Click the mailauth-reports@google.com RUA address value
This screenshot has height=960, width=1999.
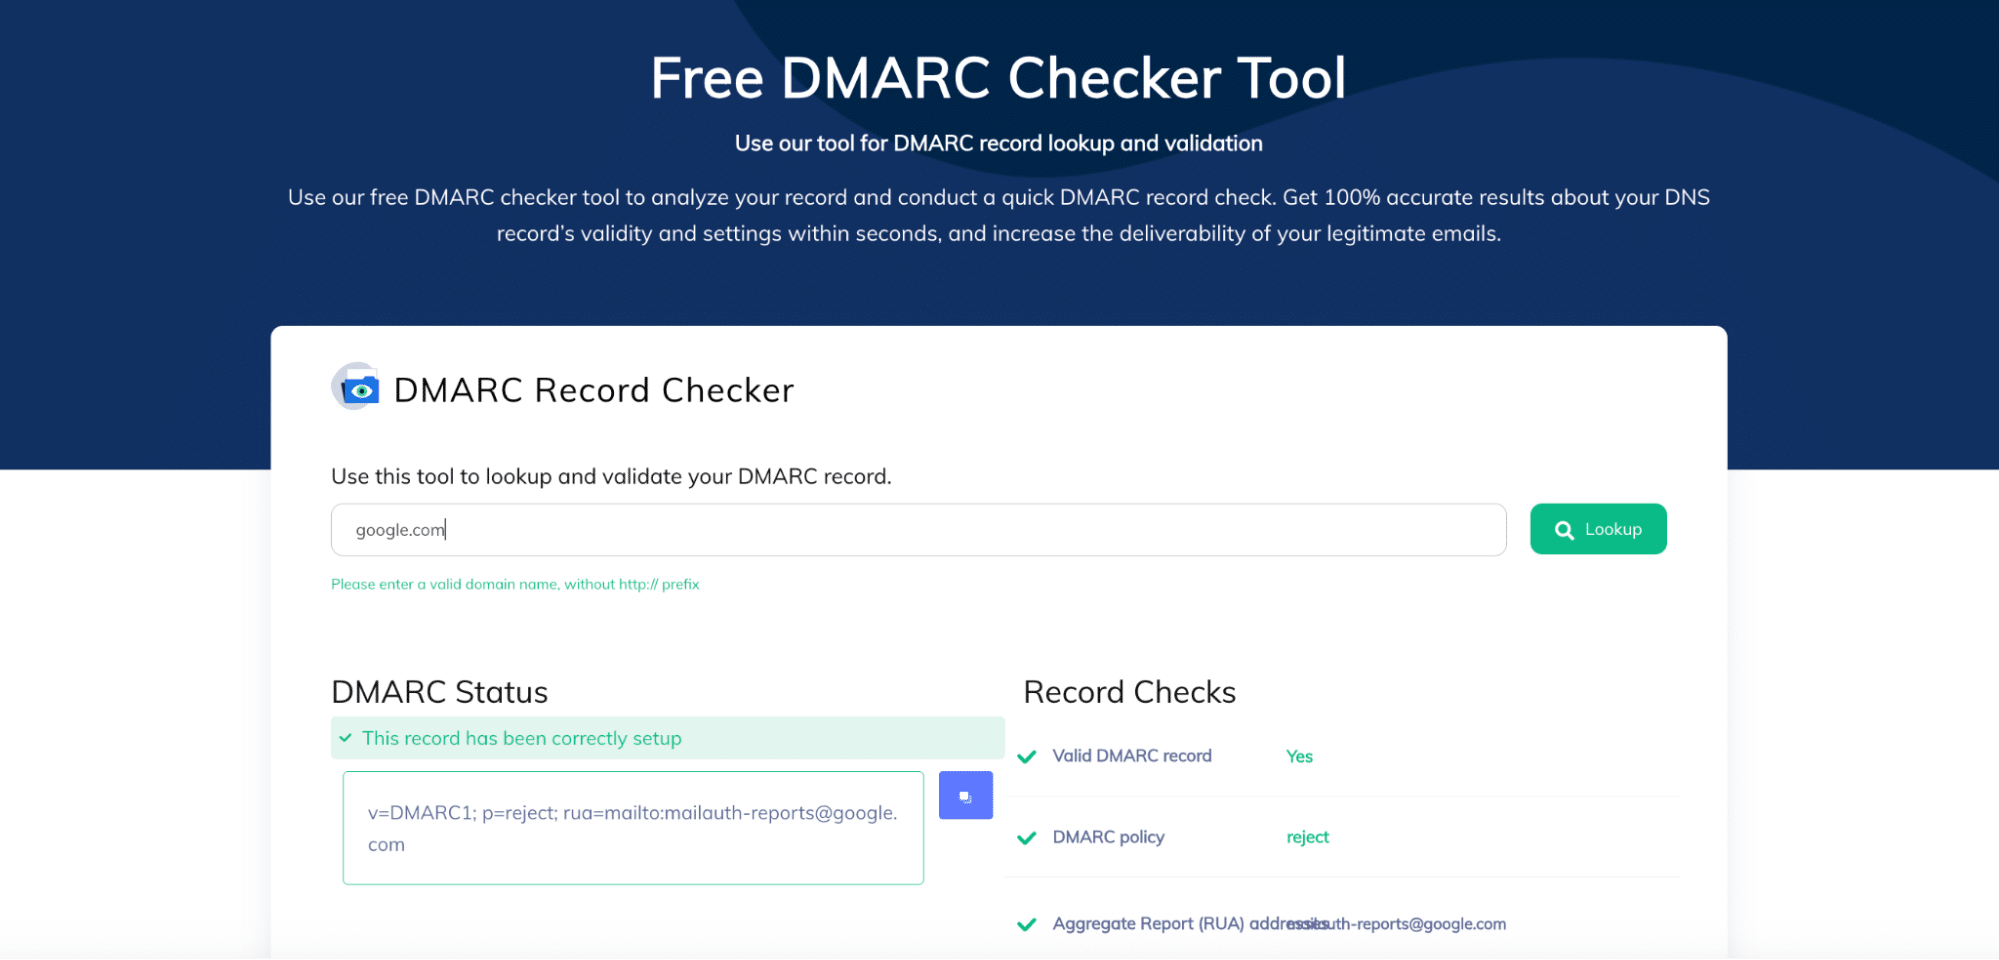(1396, 924)
